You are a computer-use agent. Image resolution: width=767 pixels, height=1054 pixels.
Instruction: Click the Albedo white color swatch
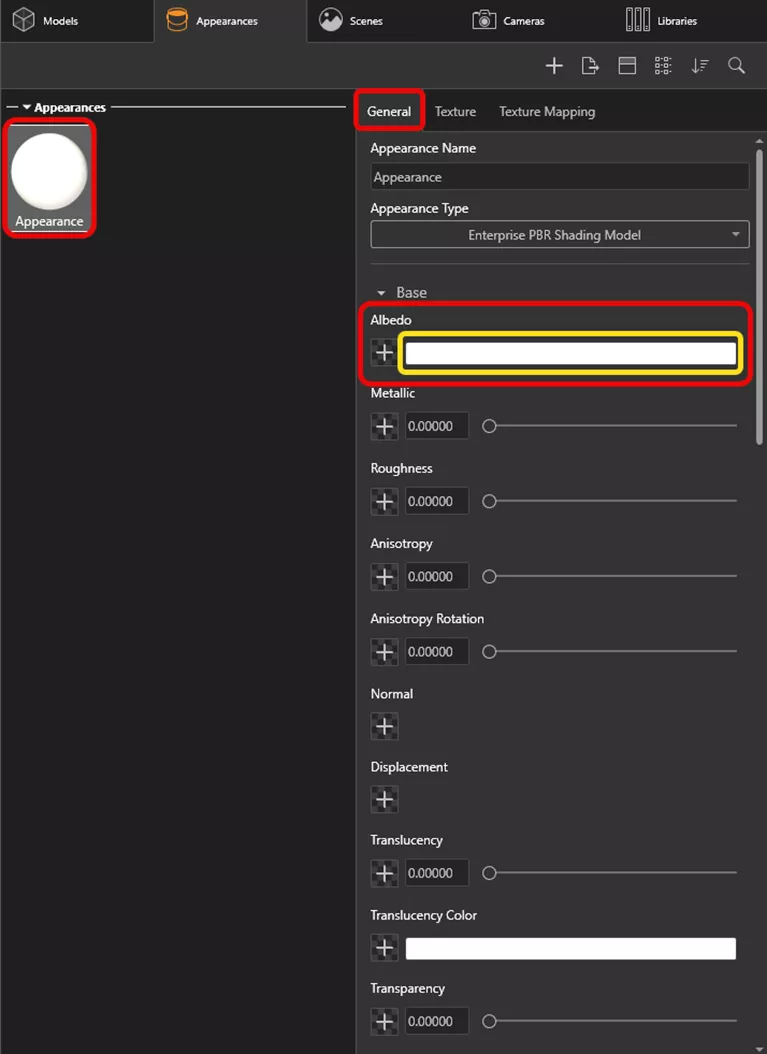click(x=571, y=353)
